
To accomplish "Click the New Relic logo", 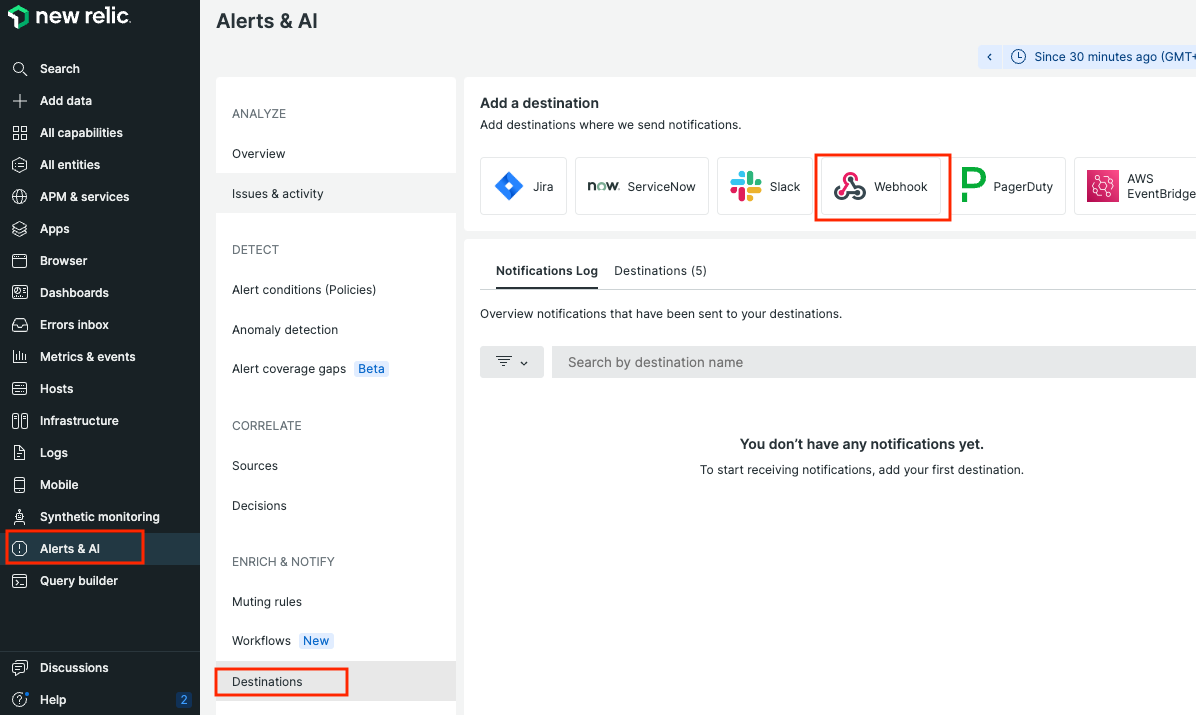I will click(68, 16).
